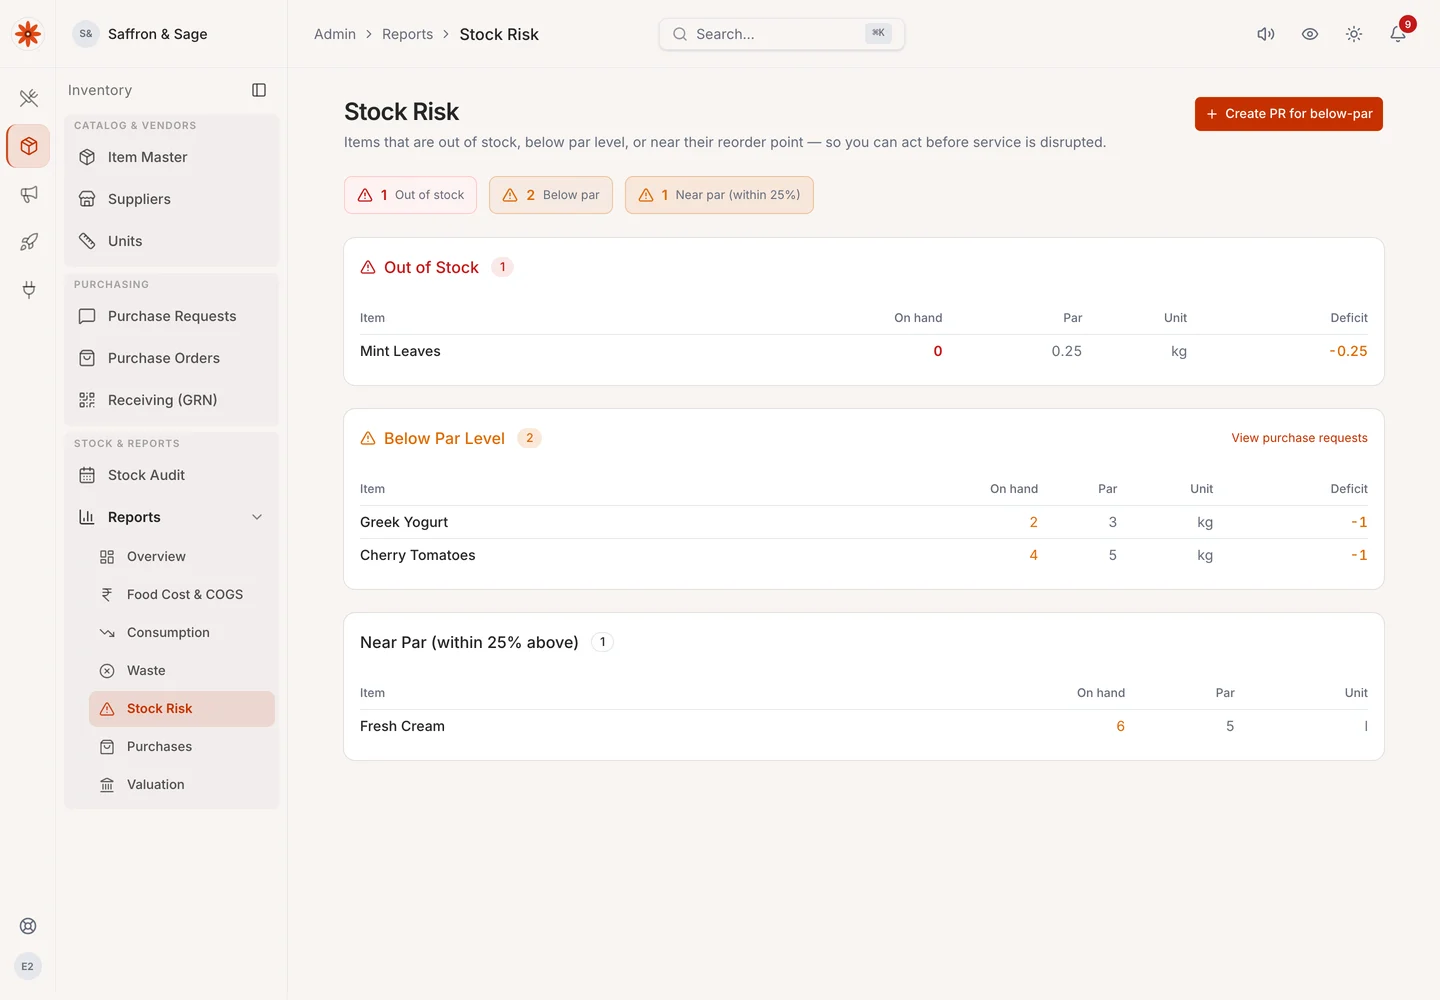This screenshot has width=1440, height=1000.
Task: Open notifications bell with 9 badge
Action: [1398, 34]
